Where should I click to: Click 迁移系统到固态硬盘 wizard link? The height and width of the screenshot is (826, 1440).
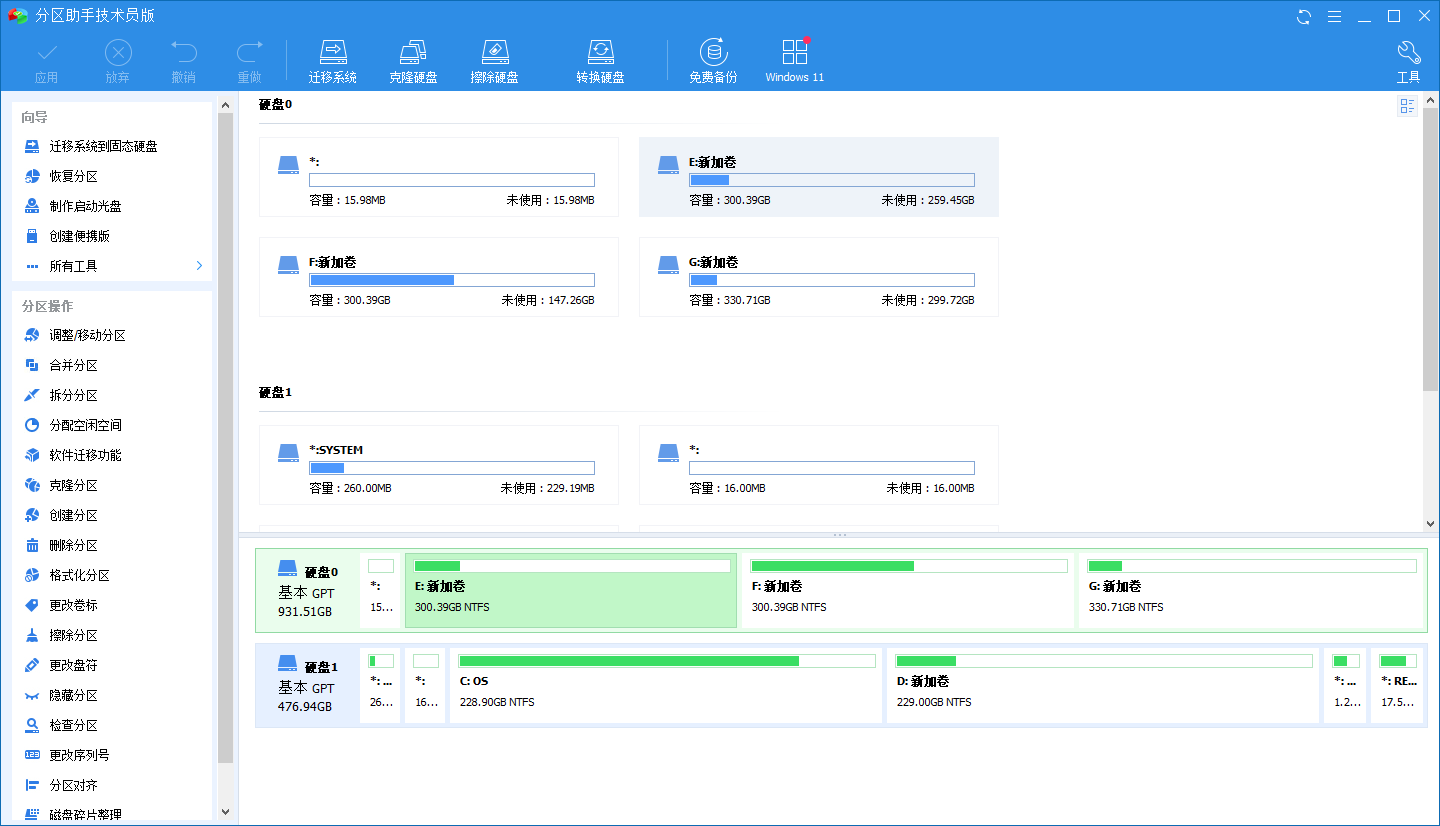(x=103, y=146)
